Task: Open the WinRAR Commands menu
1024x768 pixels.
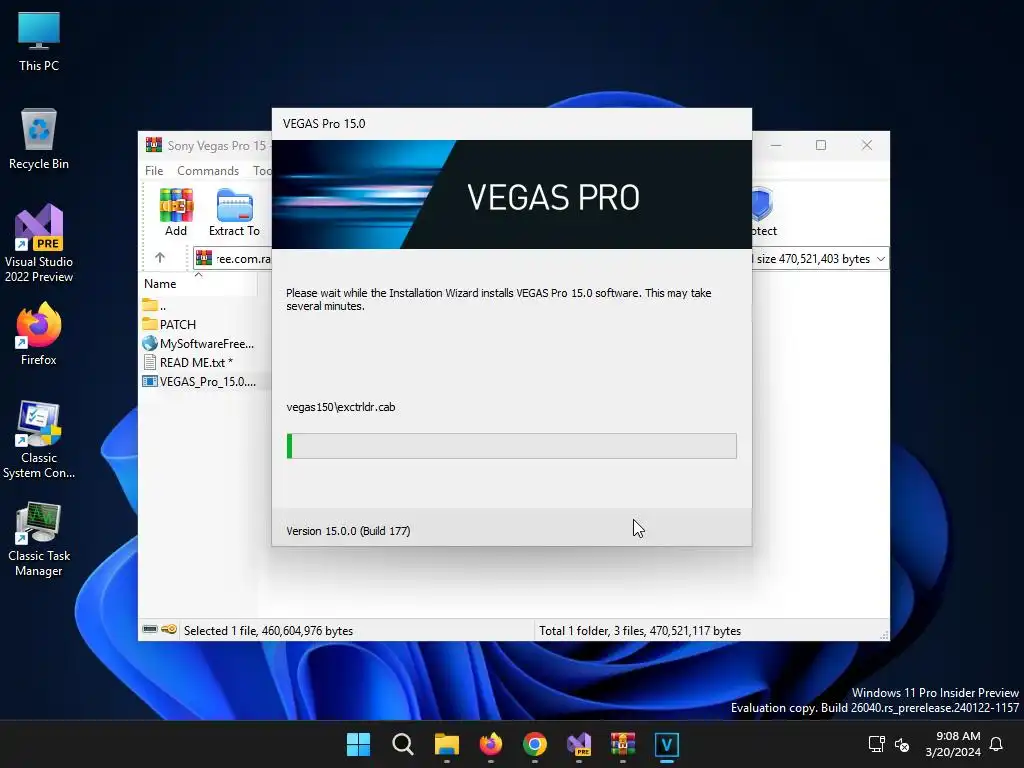Action: tap(208, 170)
